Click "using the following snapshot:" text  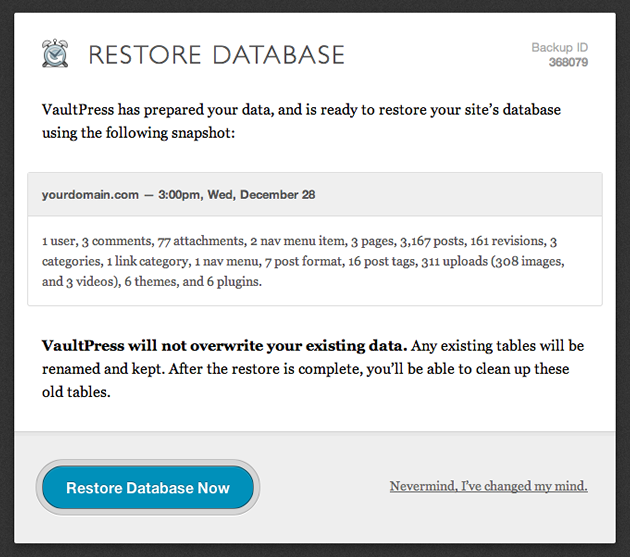tap(138, 133)
